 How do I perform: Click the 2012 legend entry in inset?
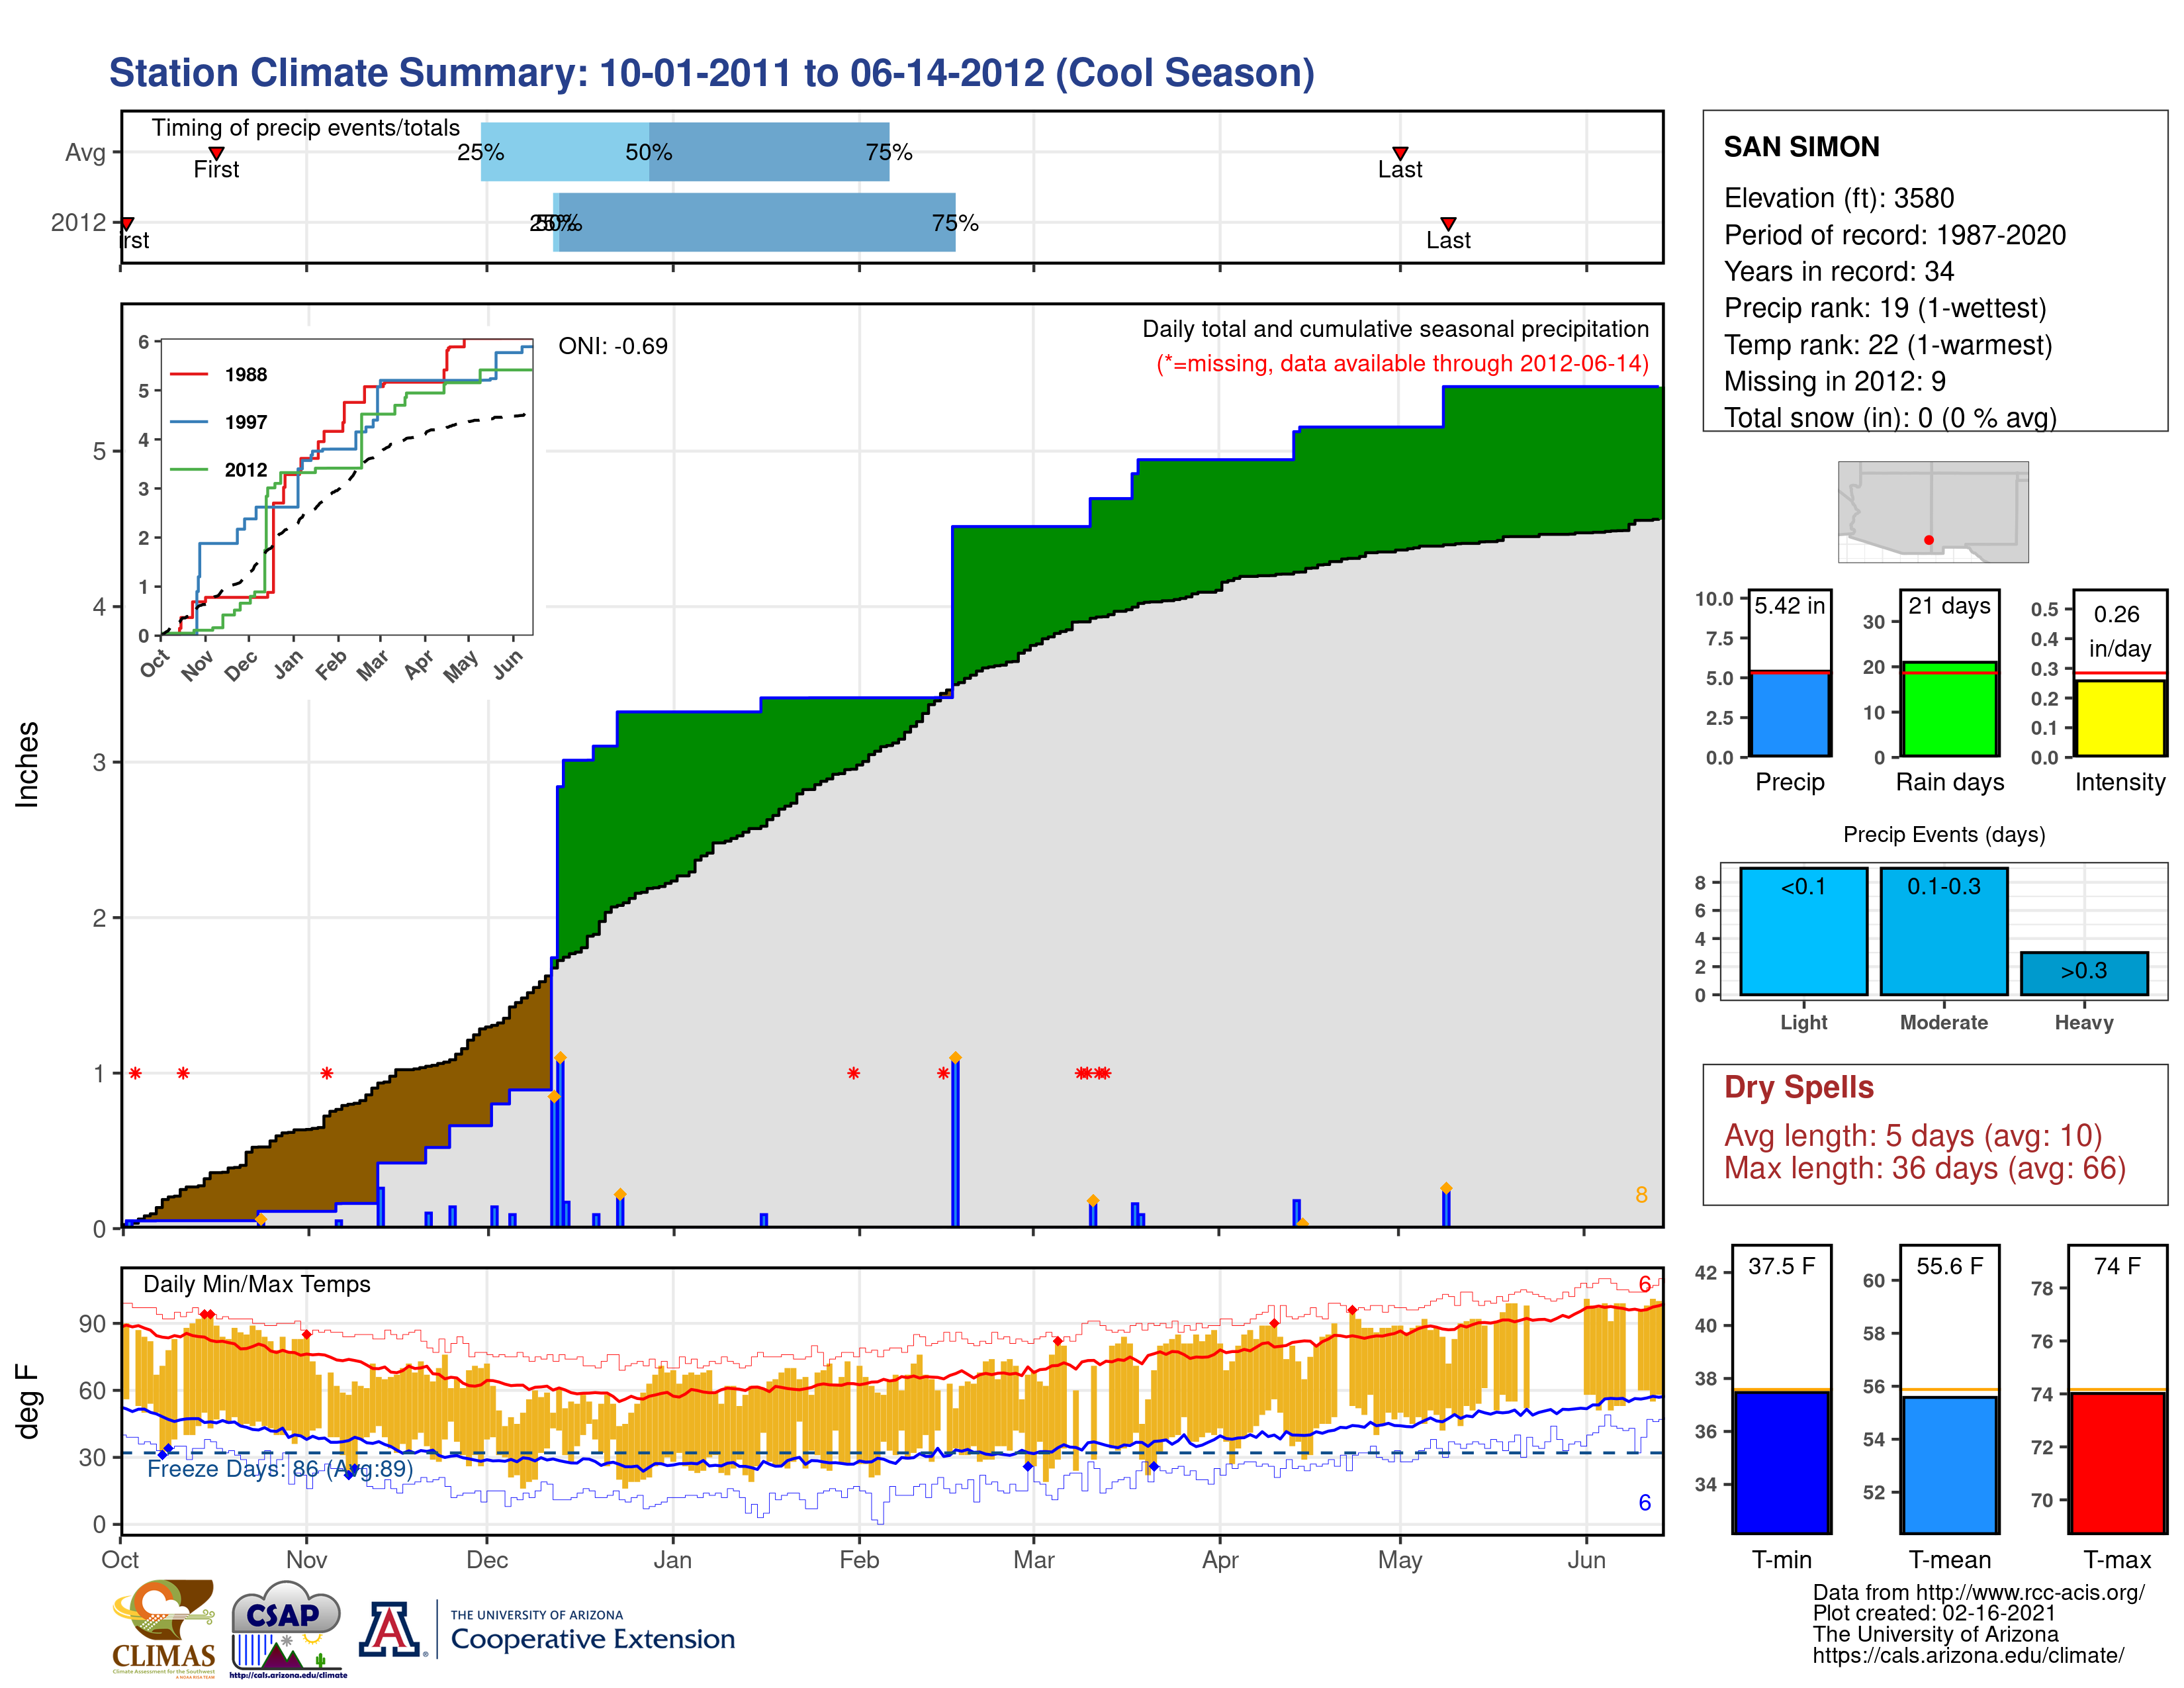point(219,470)
